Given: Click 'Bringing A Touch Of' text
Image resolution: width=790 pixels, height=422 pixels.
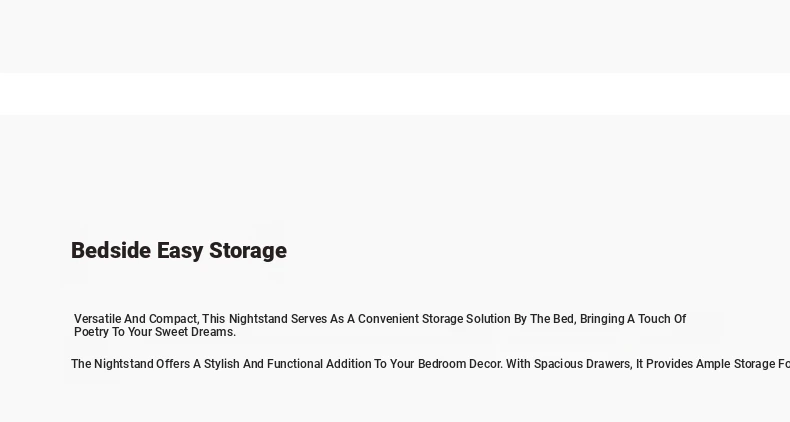Looking at the screenshot, I should coord(633,319).
